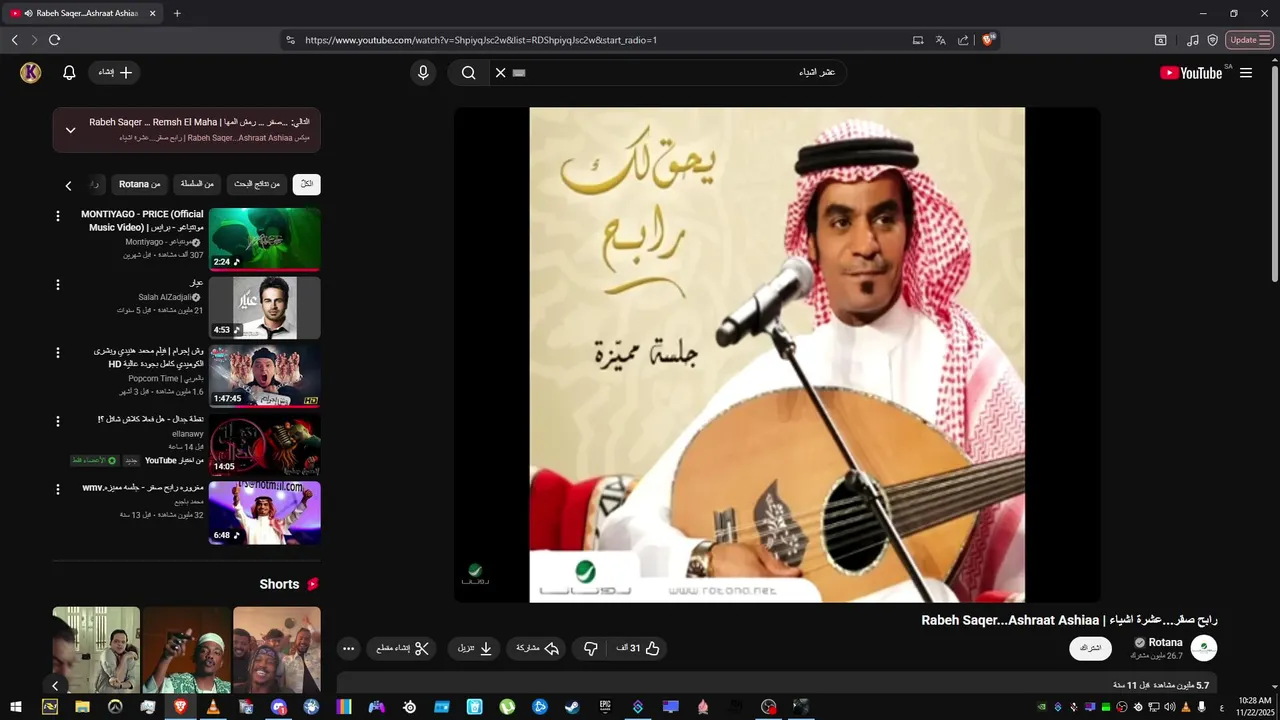Image resolution: width=1280 pixels, height=720 pixels.
Task: Open options menu for منوروره رابح صقر video
Action: (58, 489)
